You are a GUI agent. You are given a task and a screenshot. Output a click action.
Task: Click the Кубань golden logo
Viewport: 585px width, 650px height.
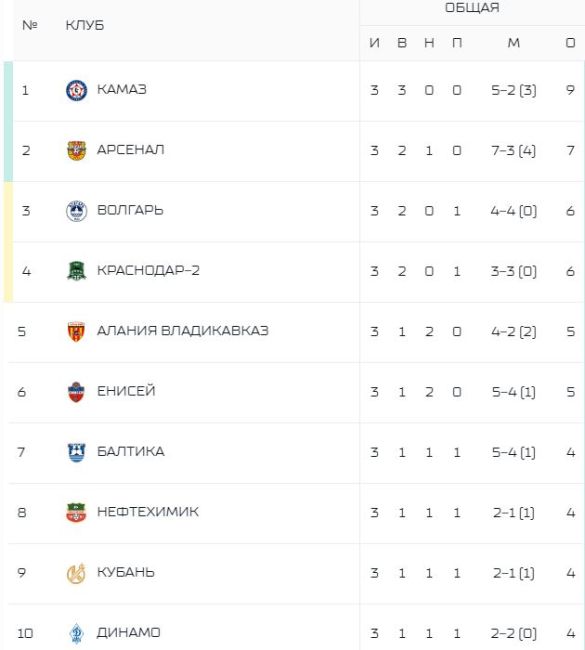click(76, 573)
